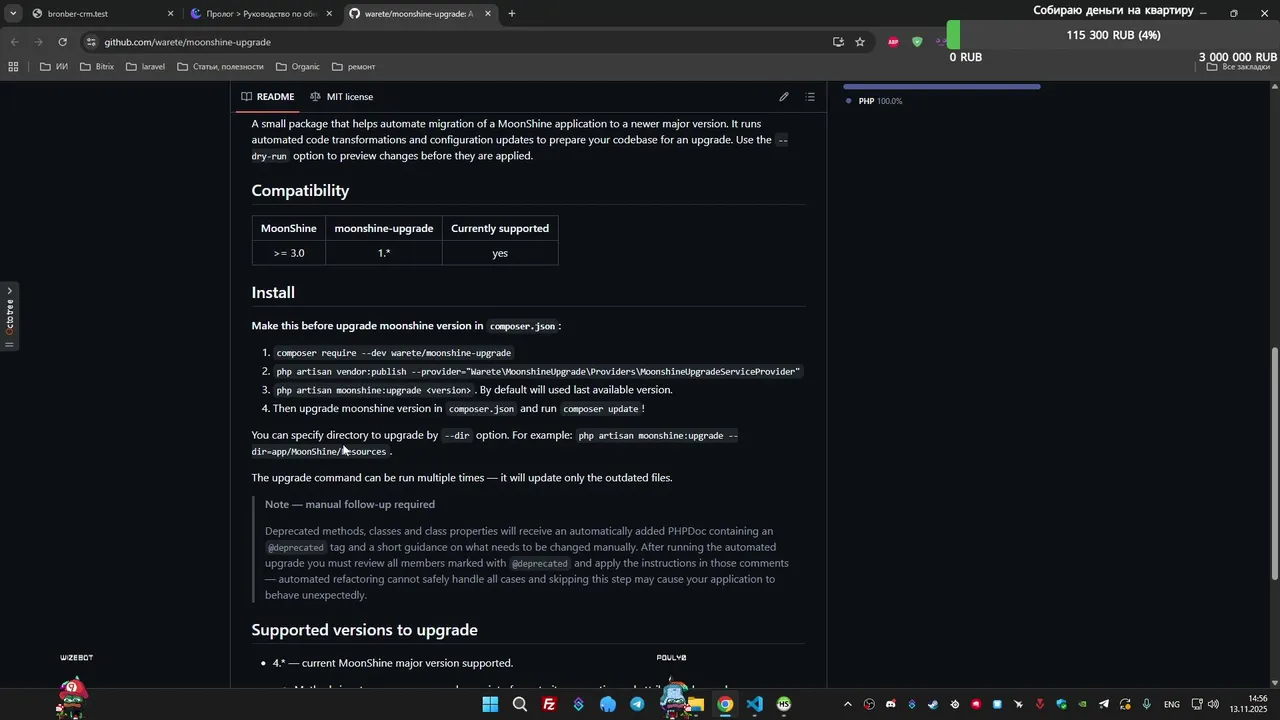Viewport: 1280px width, 720px height.
Task: Click the PHP 100.0% language link
Action: point(873,101)
